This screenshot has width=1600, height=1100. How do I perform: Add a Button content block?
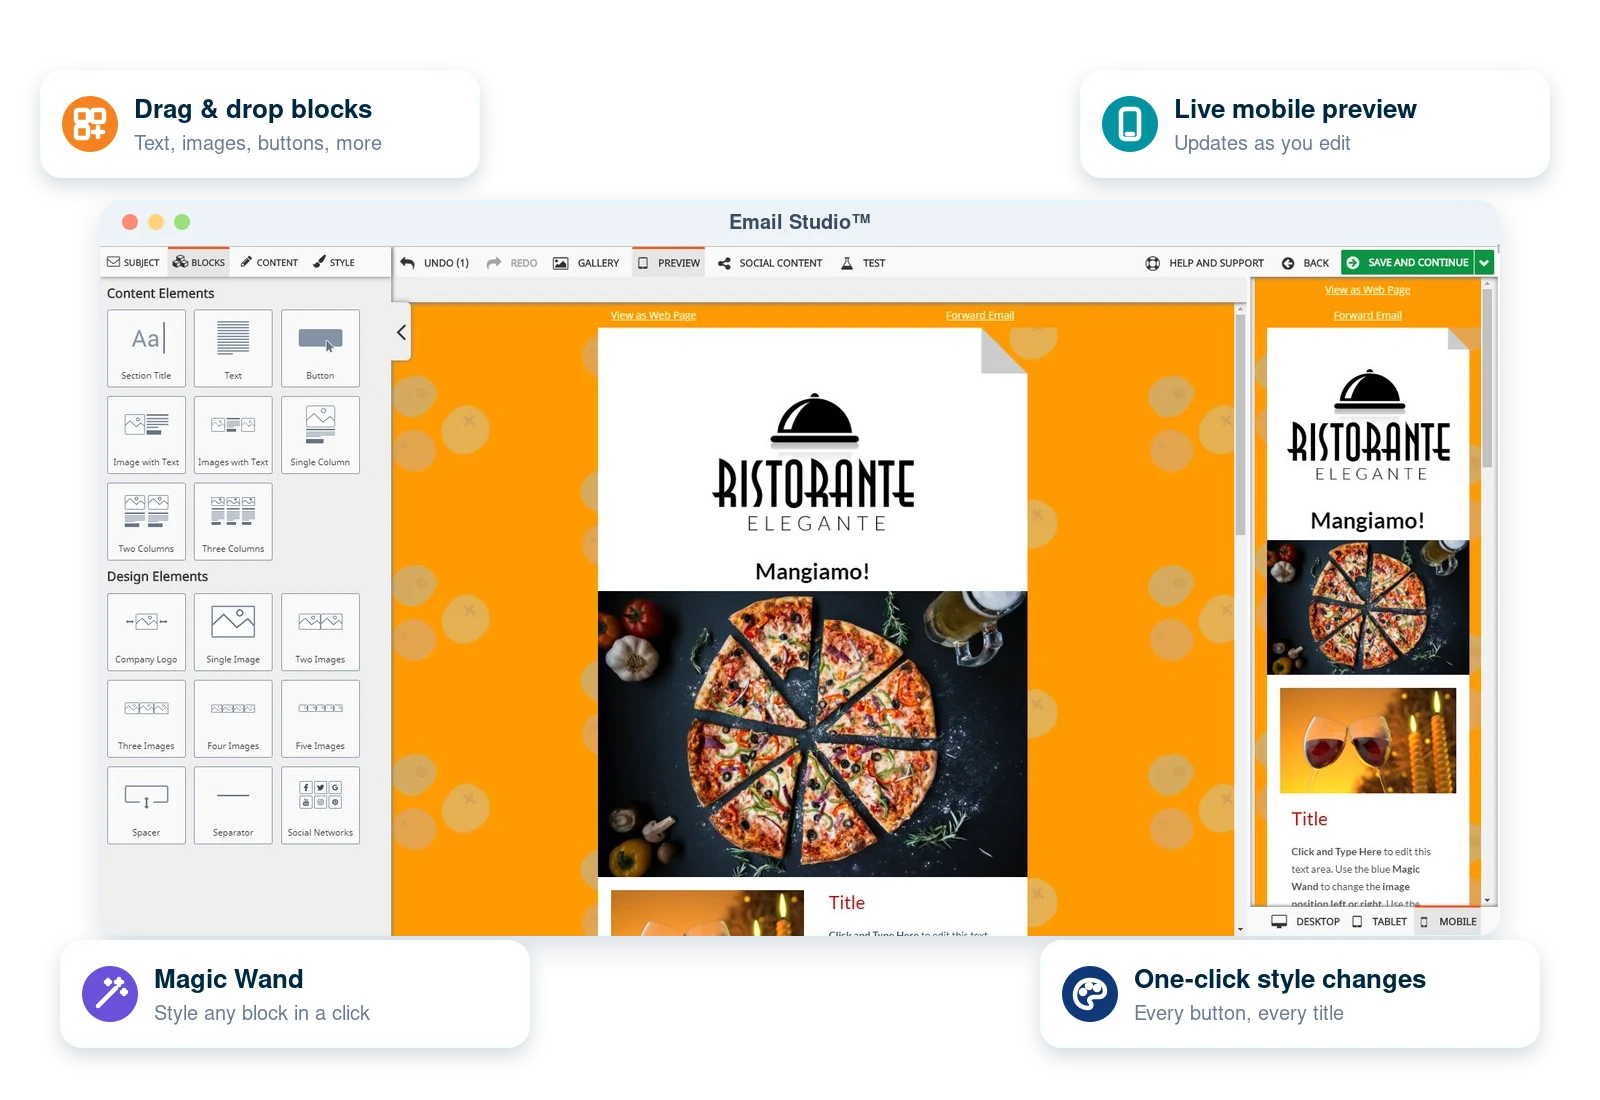point(320,348)
